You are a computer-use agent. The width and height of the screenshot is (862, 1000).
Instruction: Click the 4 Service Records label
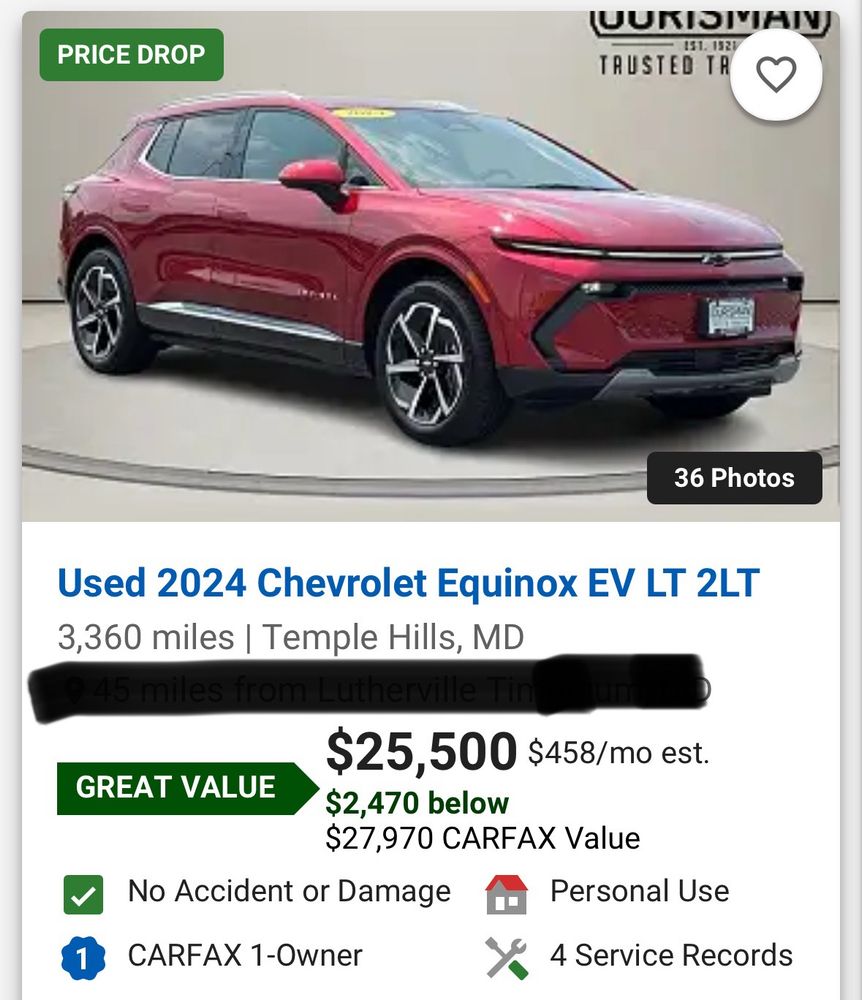click(671, 955)
